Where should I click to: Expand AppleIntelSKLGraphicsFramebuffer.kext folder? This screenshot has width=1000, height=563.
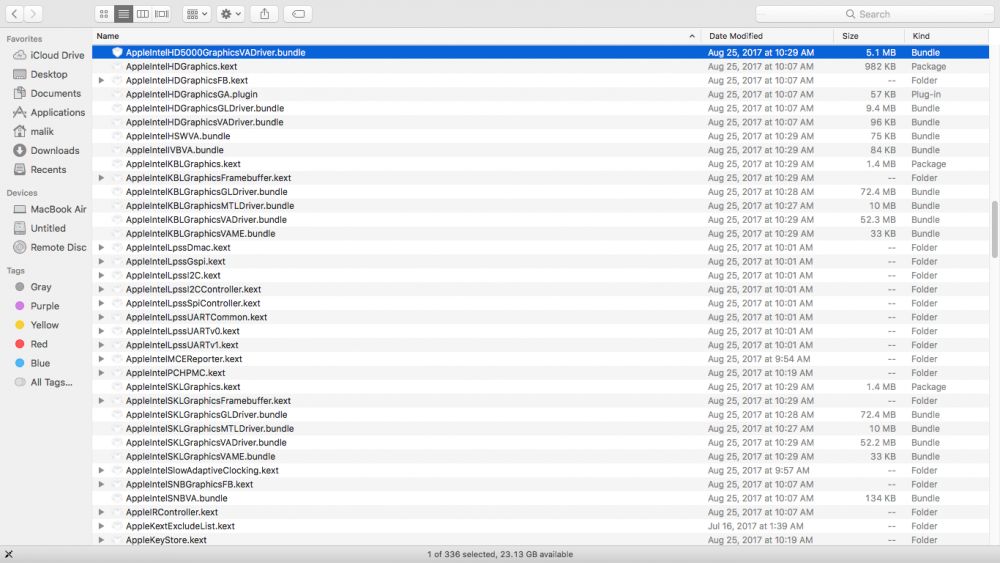[101, 401]
